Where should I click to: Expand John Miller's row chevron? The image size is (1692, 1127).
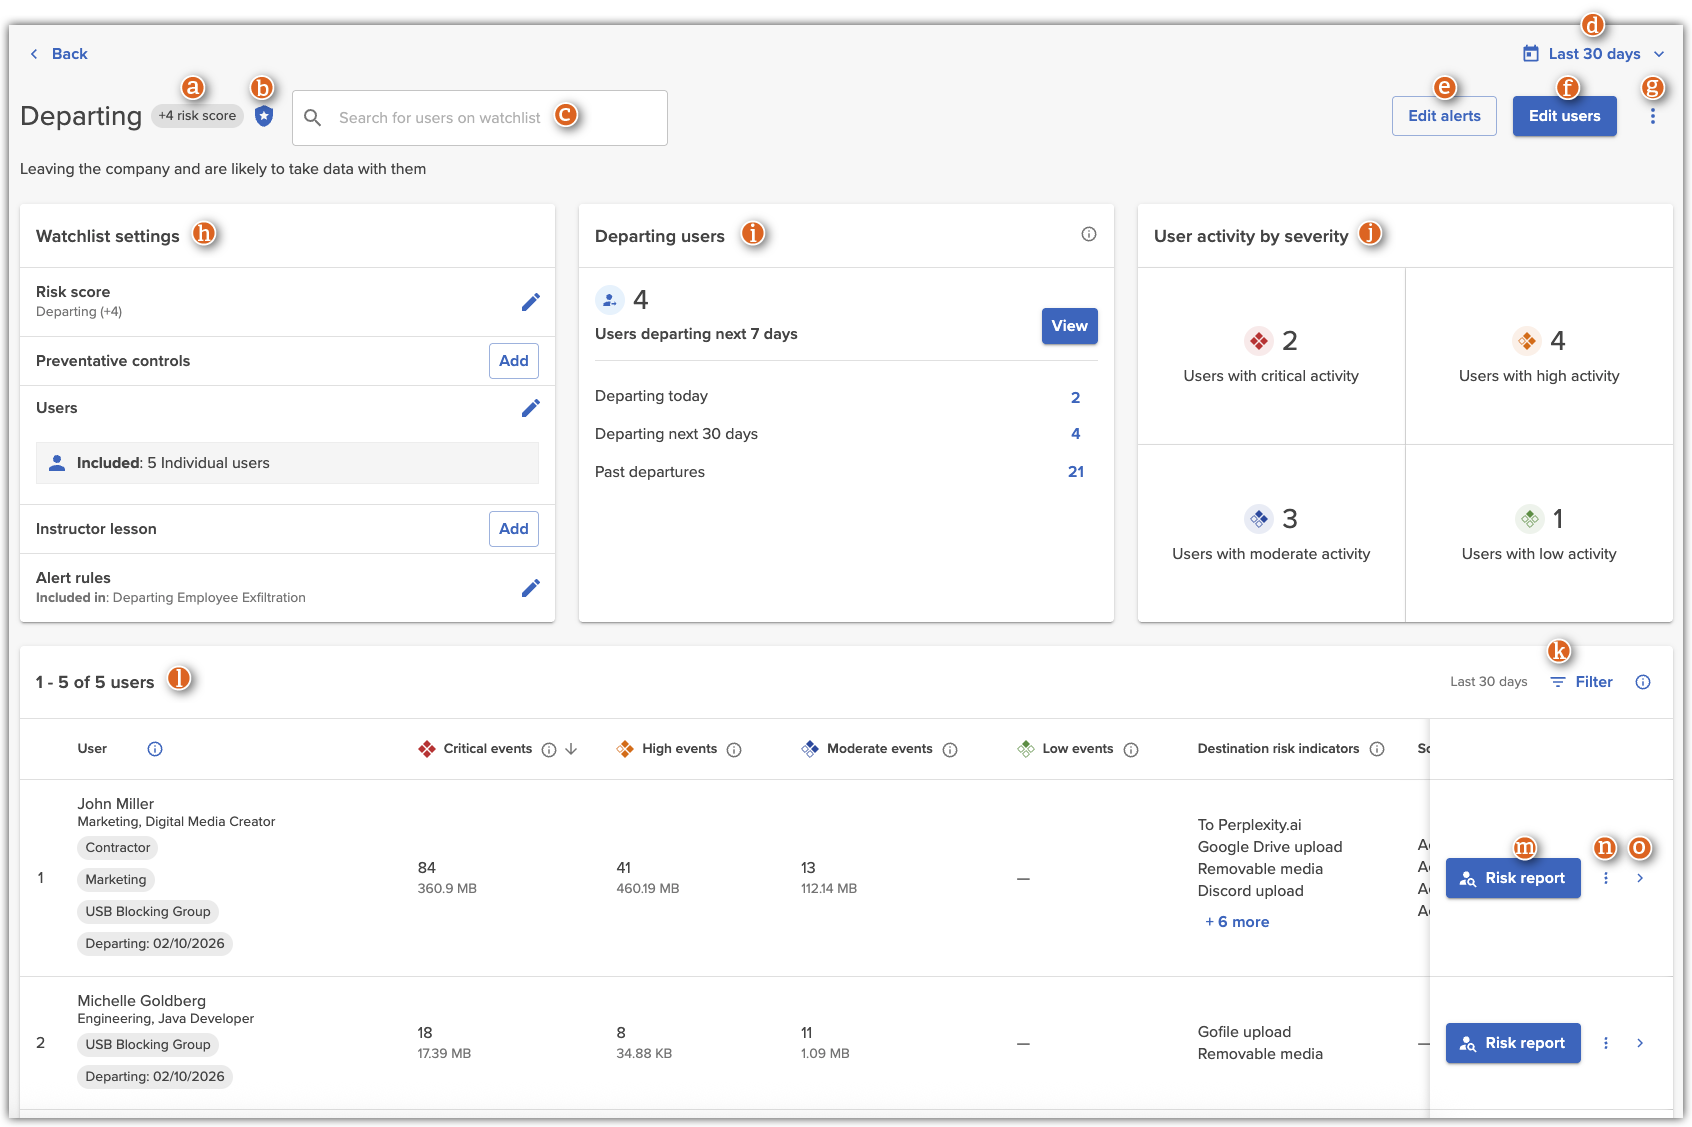(x=1640, y=878)
